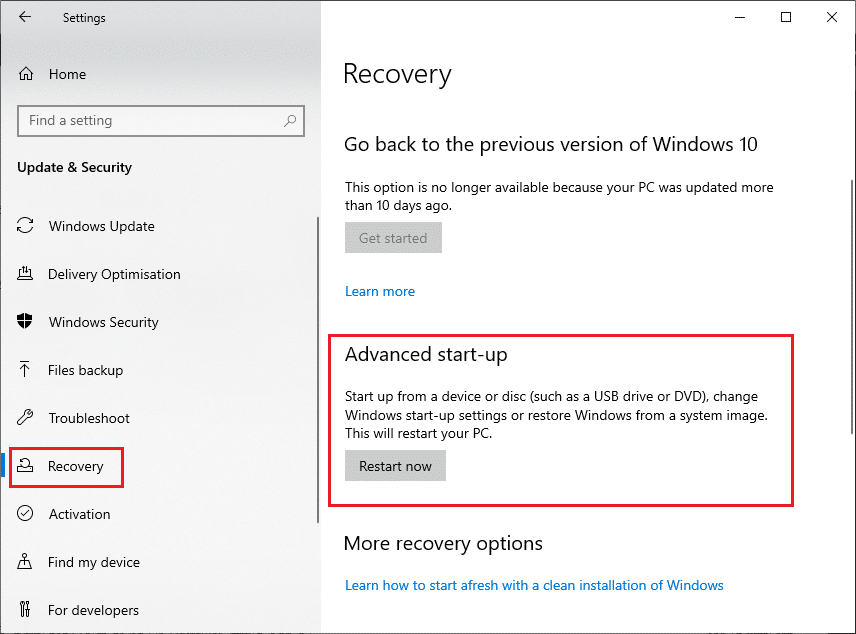Viewport: 856px width, 634px height.
Task: Click the Delivery Optimisation icon
Action: click(x=27, y=274)
